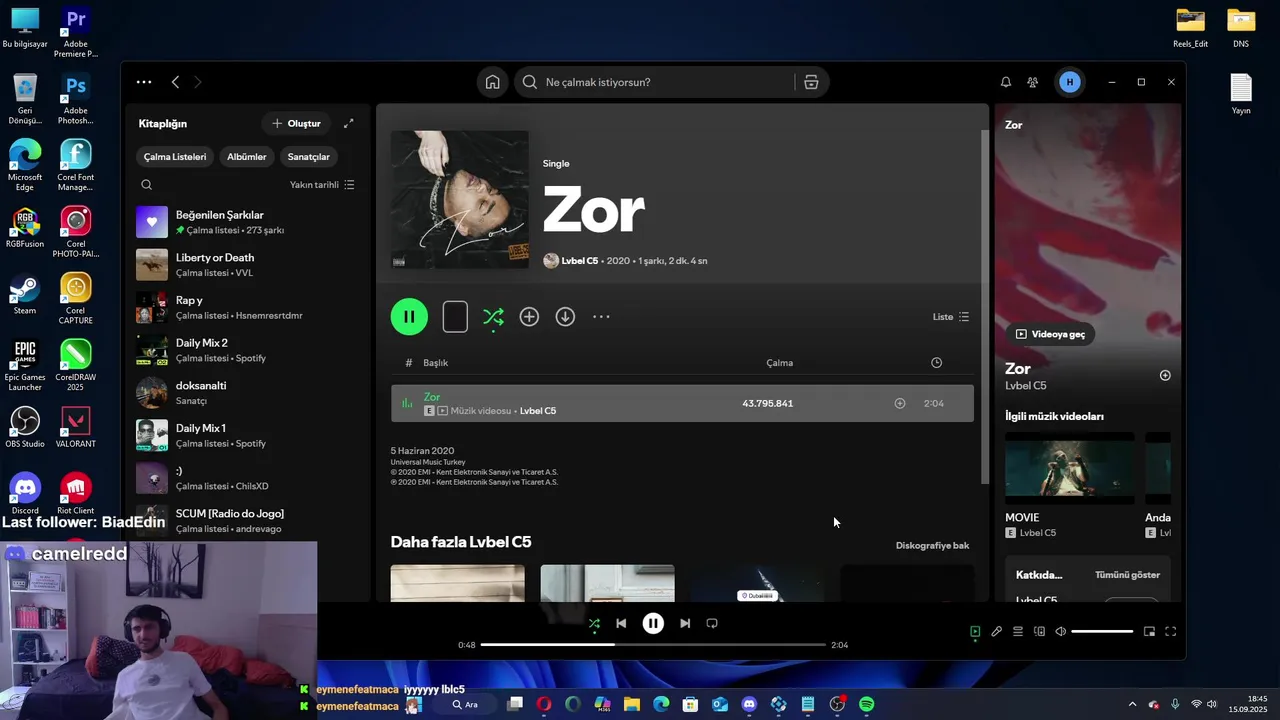Enter full screen mode

point(1171,631)
